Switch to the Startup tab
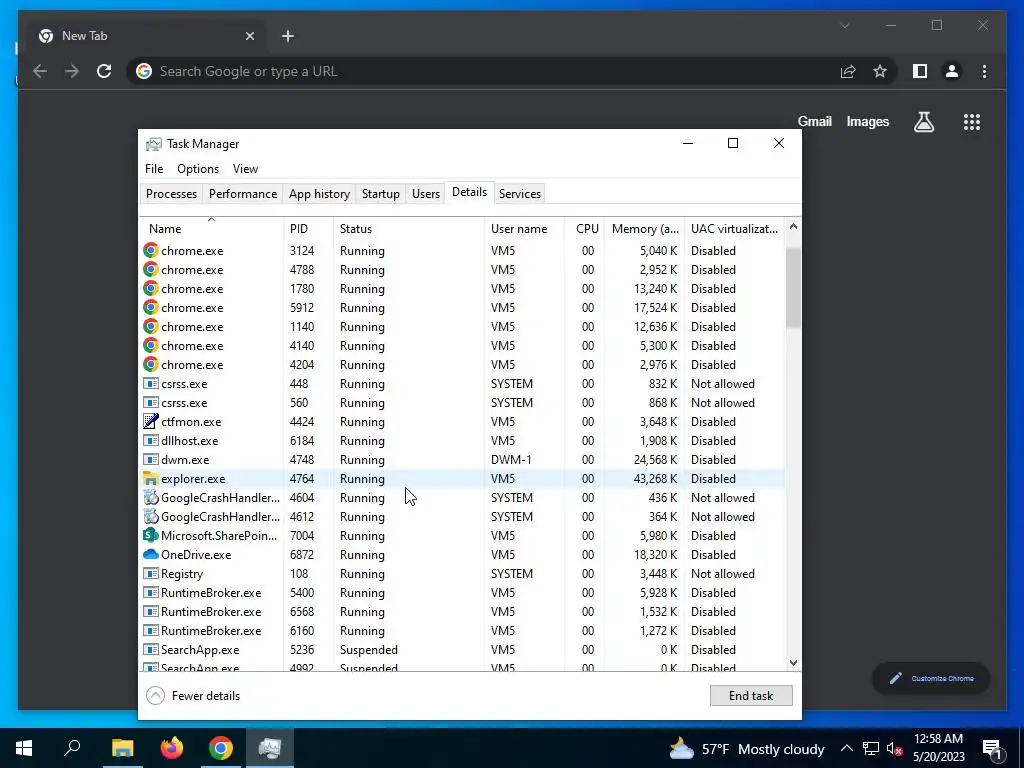Image resolution: width=1024 pixels, height=768 pixels. point(381,194)
